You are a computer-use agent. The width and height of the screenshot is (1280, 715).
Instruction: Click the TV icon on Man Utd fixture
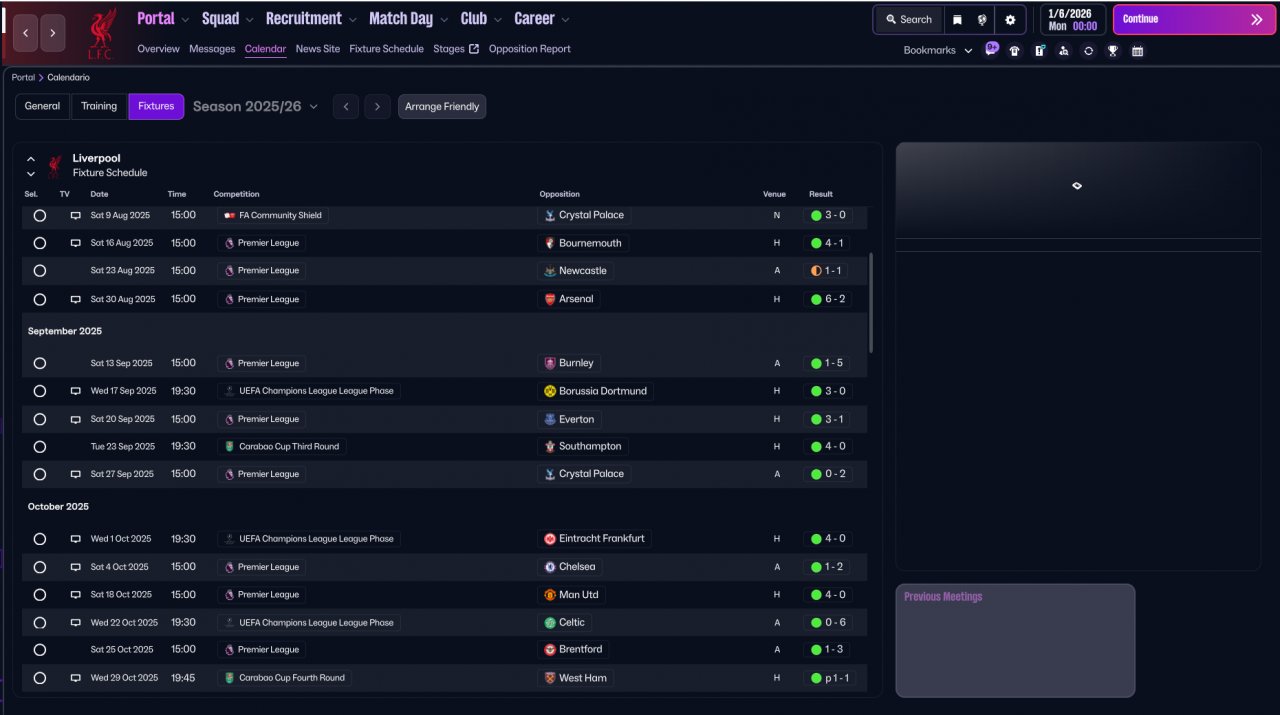click(75, 595)
